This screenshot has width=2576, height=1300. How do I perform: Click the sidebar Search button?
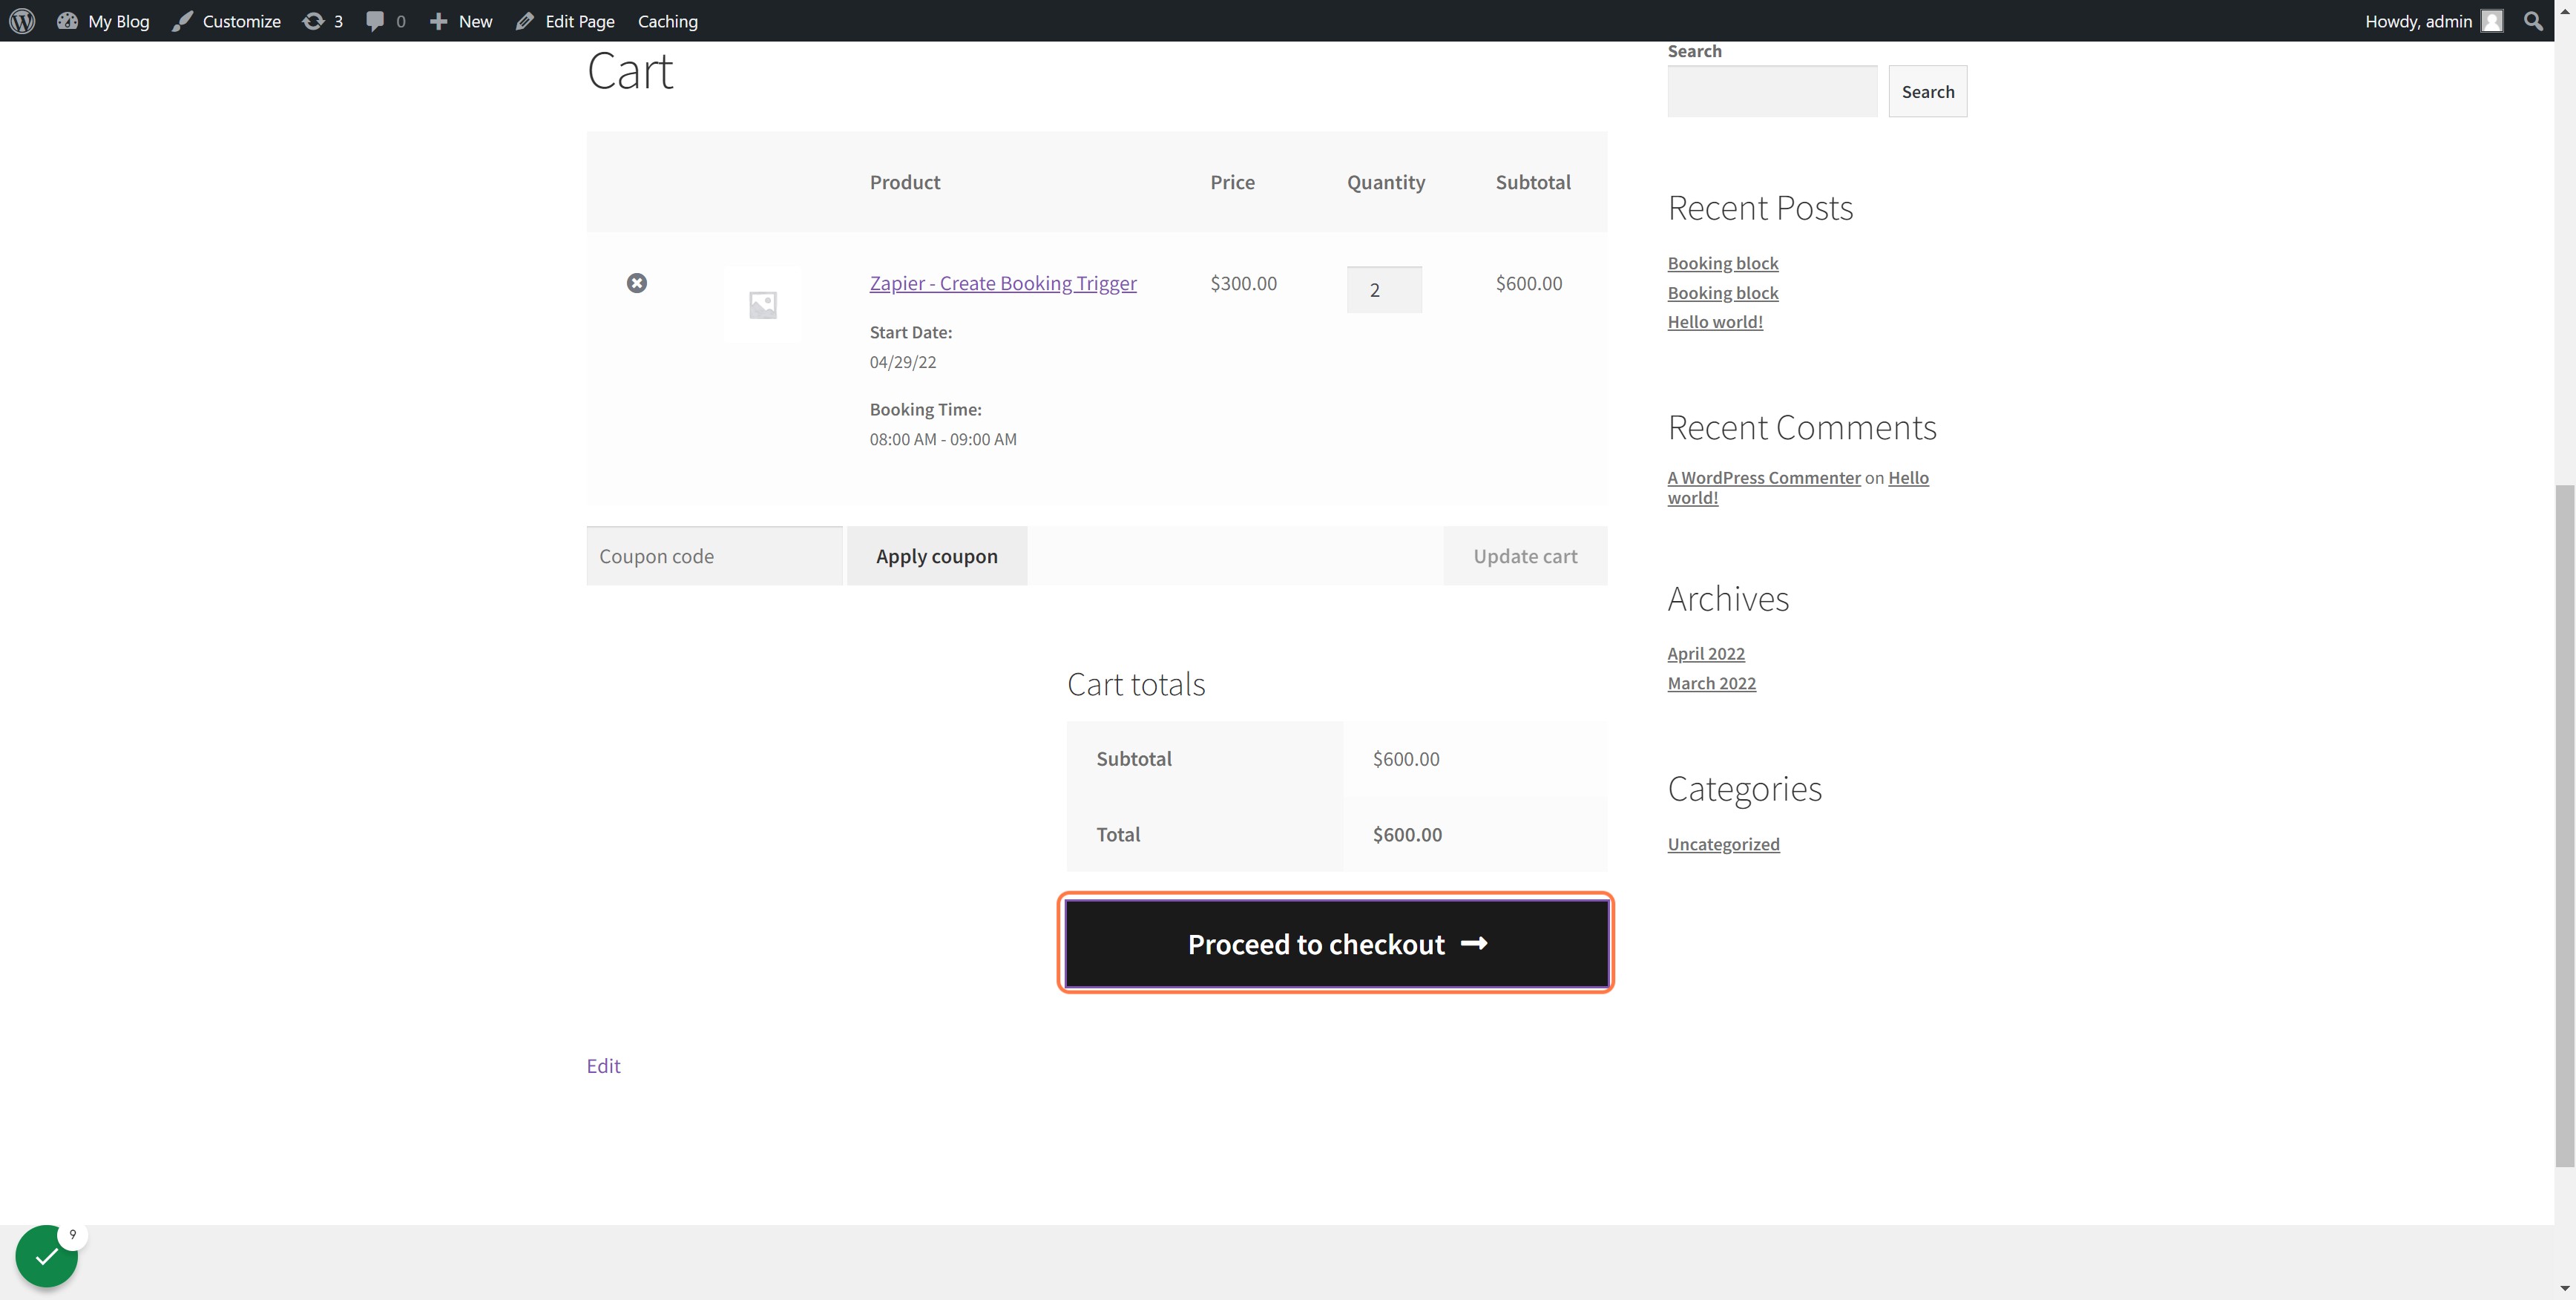pyautogui.click(x=1927, y=91)
